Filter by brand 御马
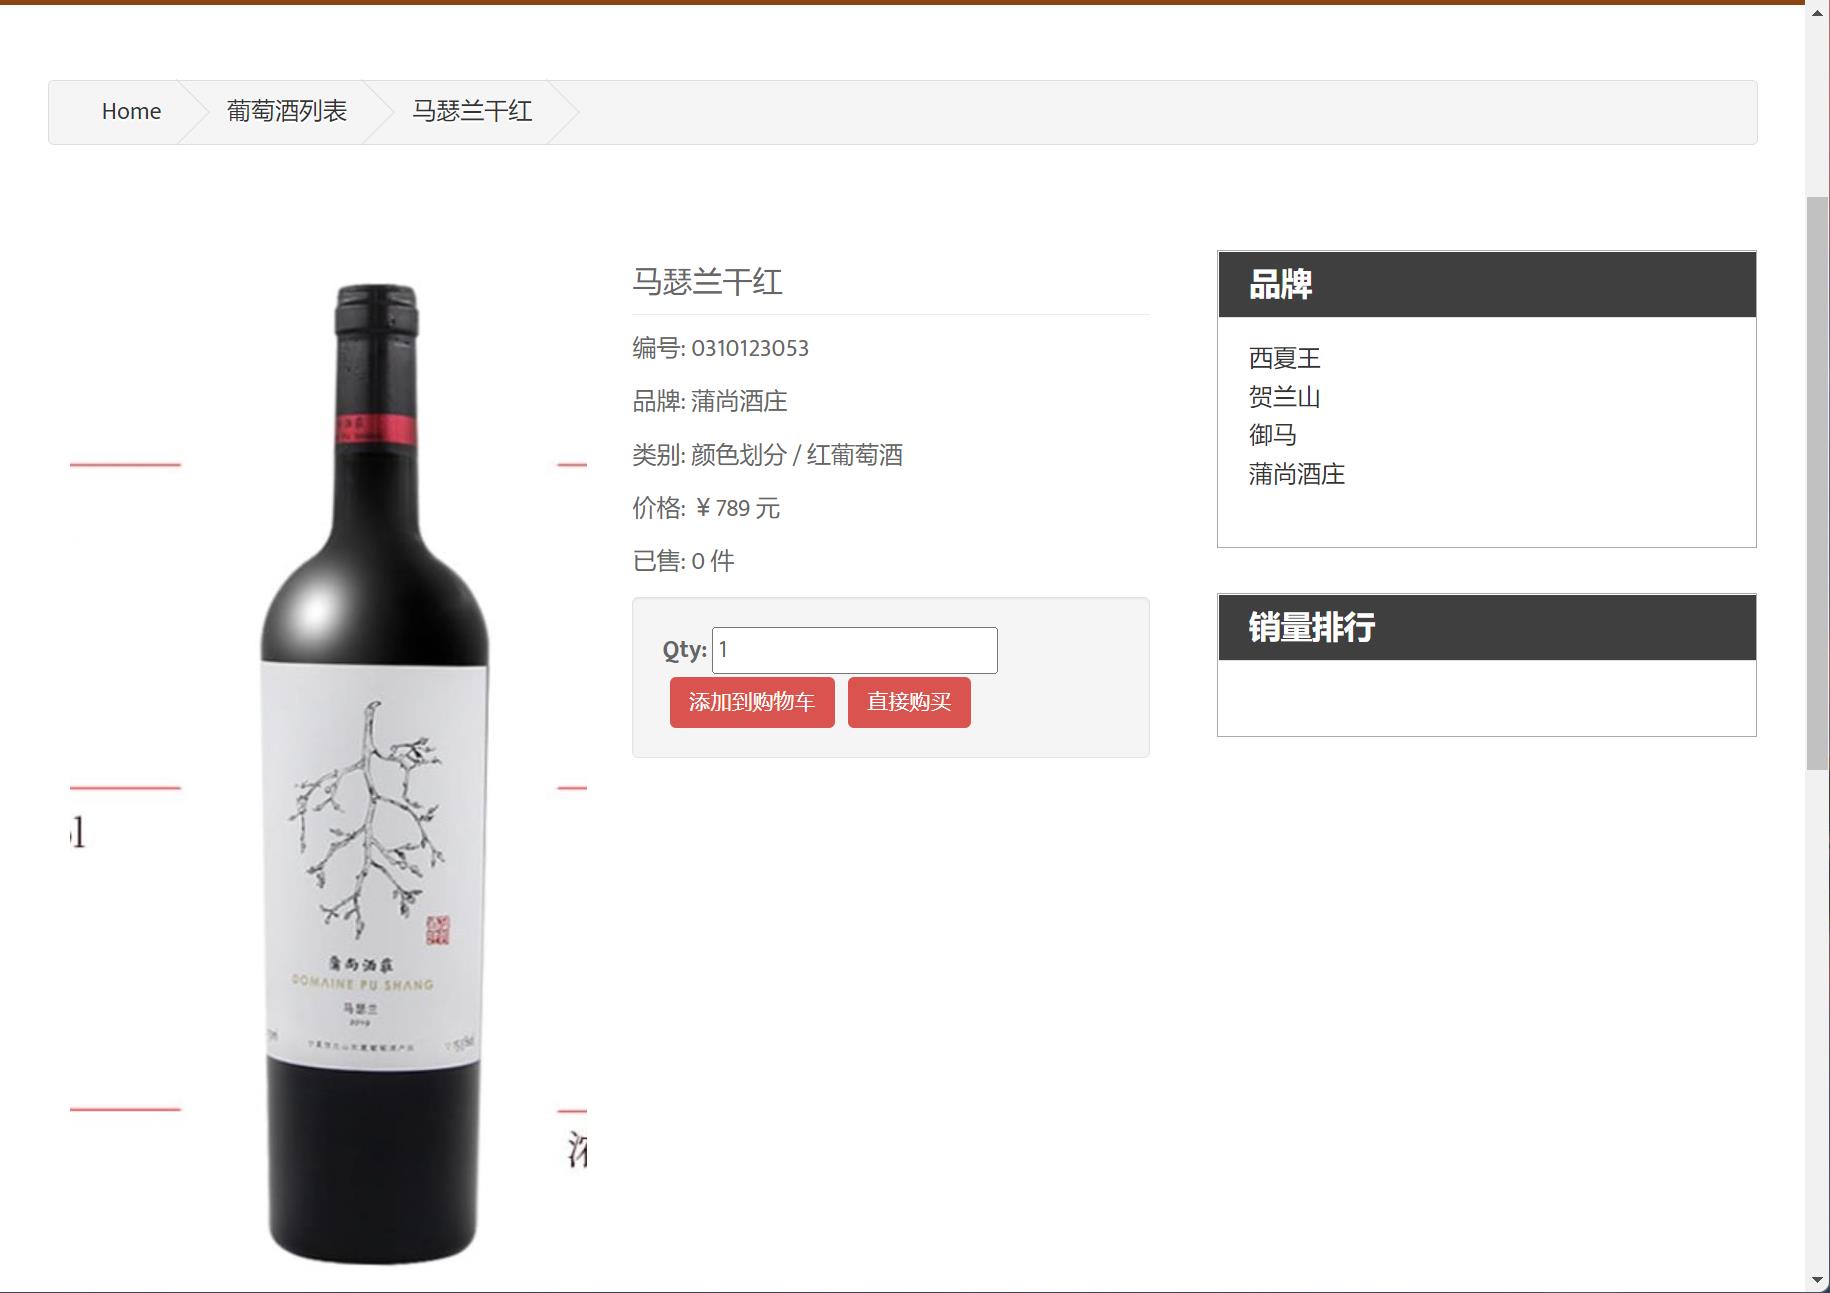The width and height of the screenshot is (1830, 1293). coord(1273,435)
